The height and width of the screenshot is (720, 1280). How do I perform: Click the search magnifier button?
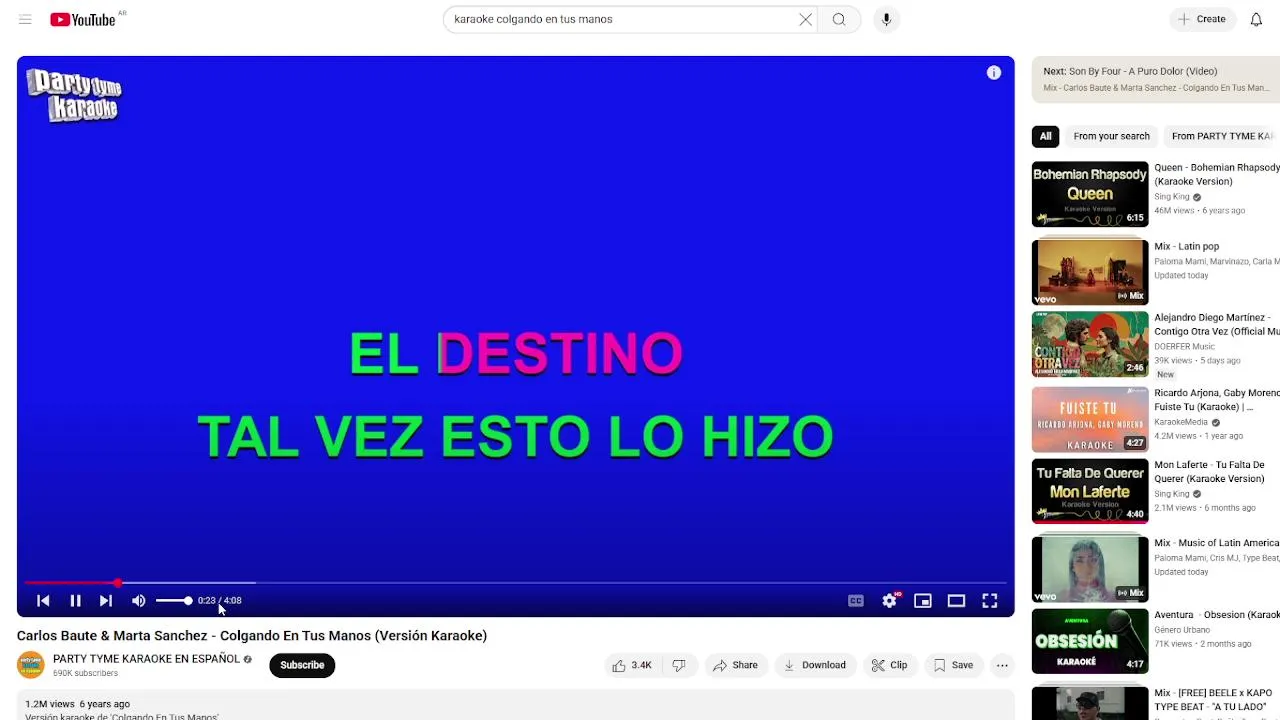click(839, 19)
